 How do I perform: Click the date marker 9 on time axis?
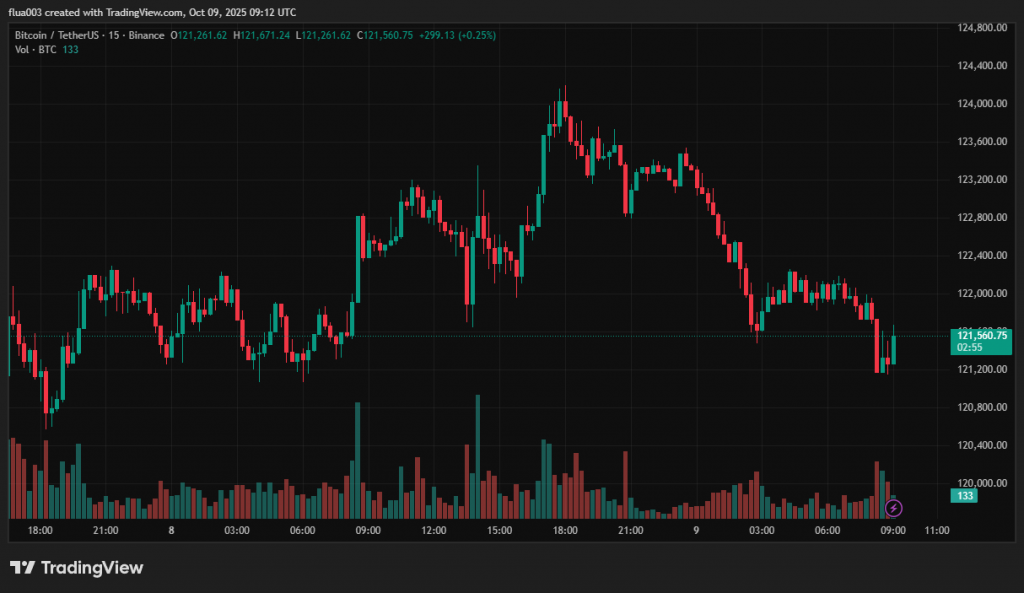(x=695, y=530)
